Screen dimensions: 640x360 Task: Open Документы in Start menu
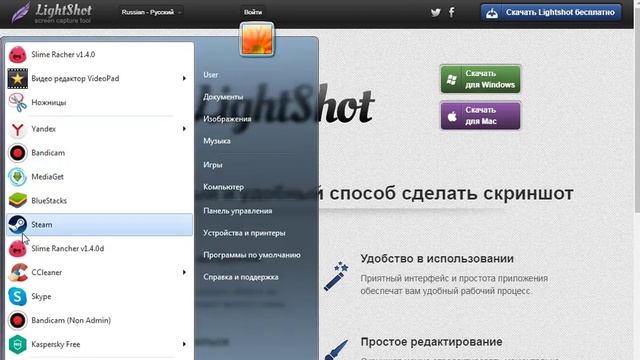(223, 97)
